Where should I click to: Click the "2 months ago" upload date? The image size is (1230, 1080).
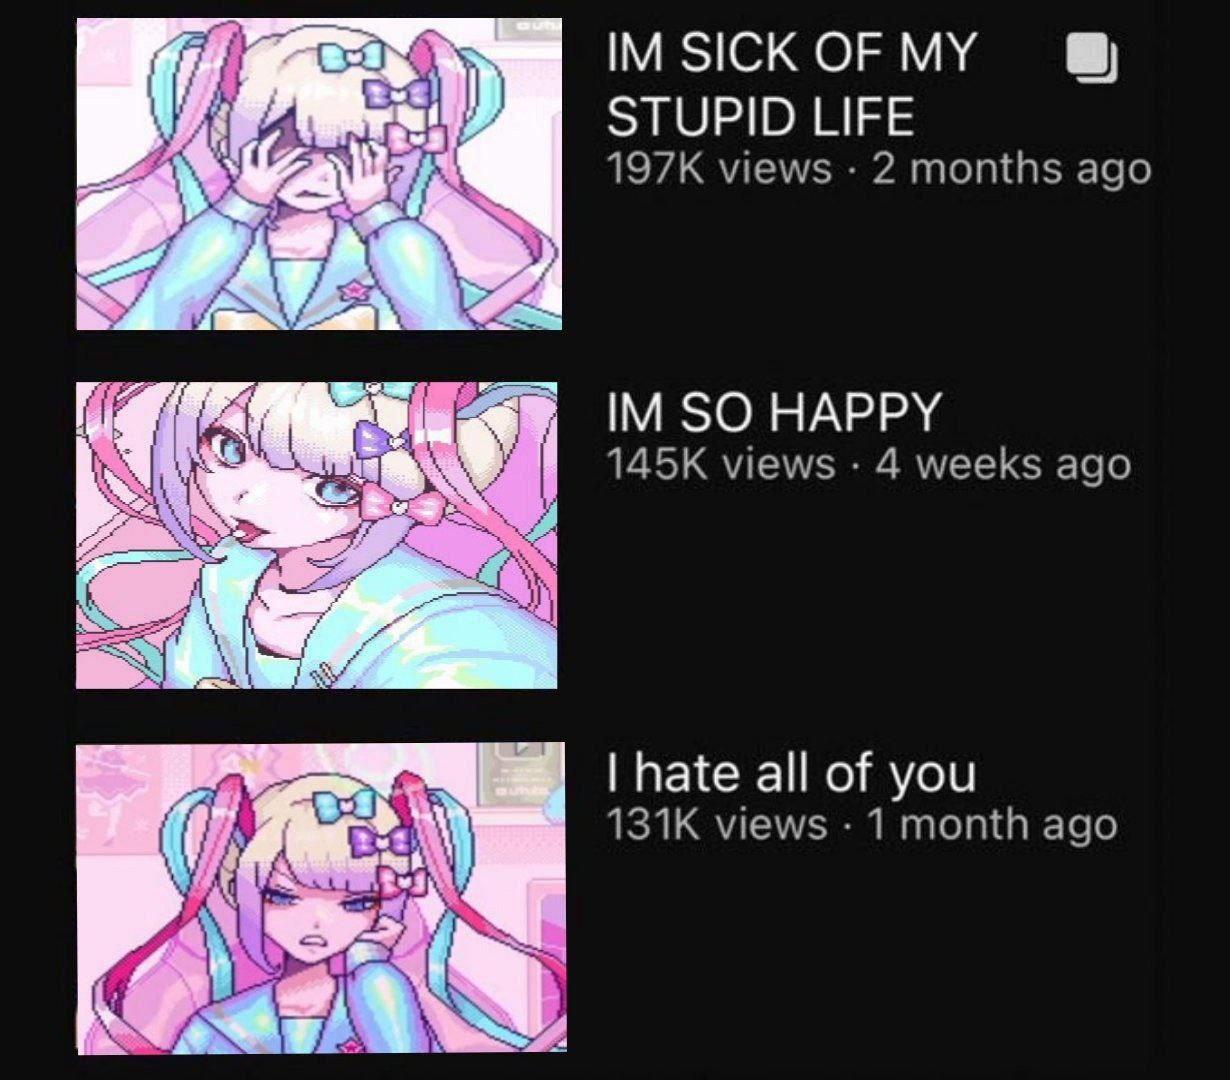click(x=1011, y=168)
